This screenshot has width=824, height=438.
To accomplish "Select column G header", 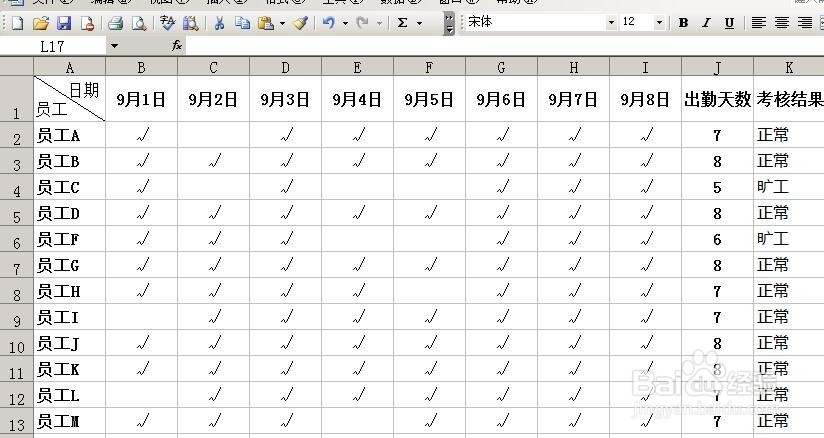I will tap(501, 67).
